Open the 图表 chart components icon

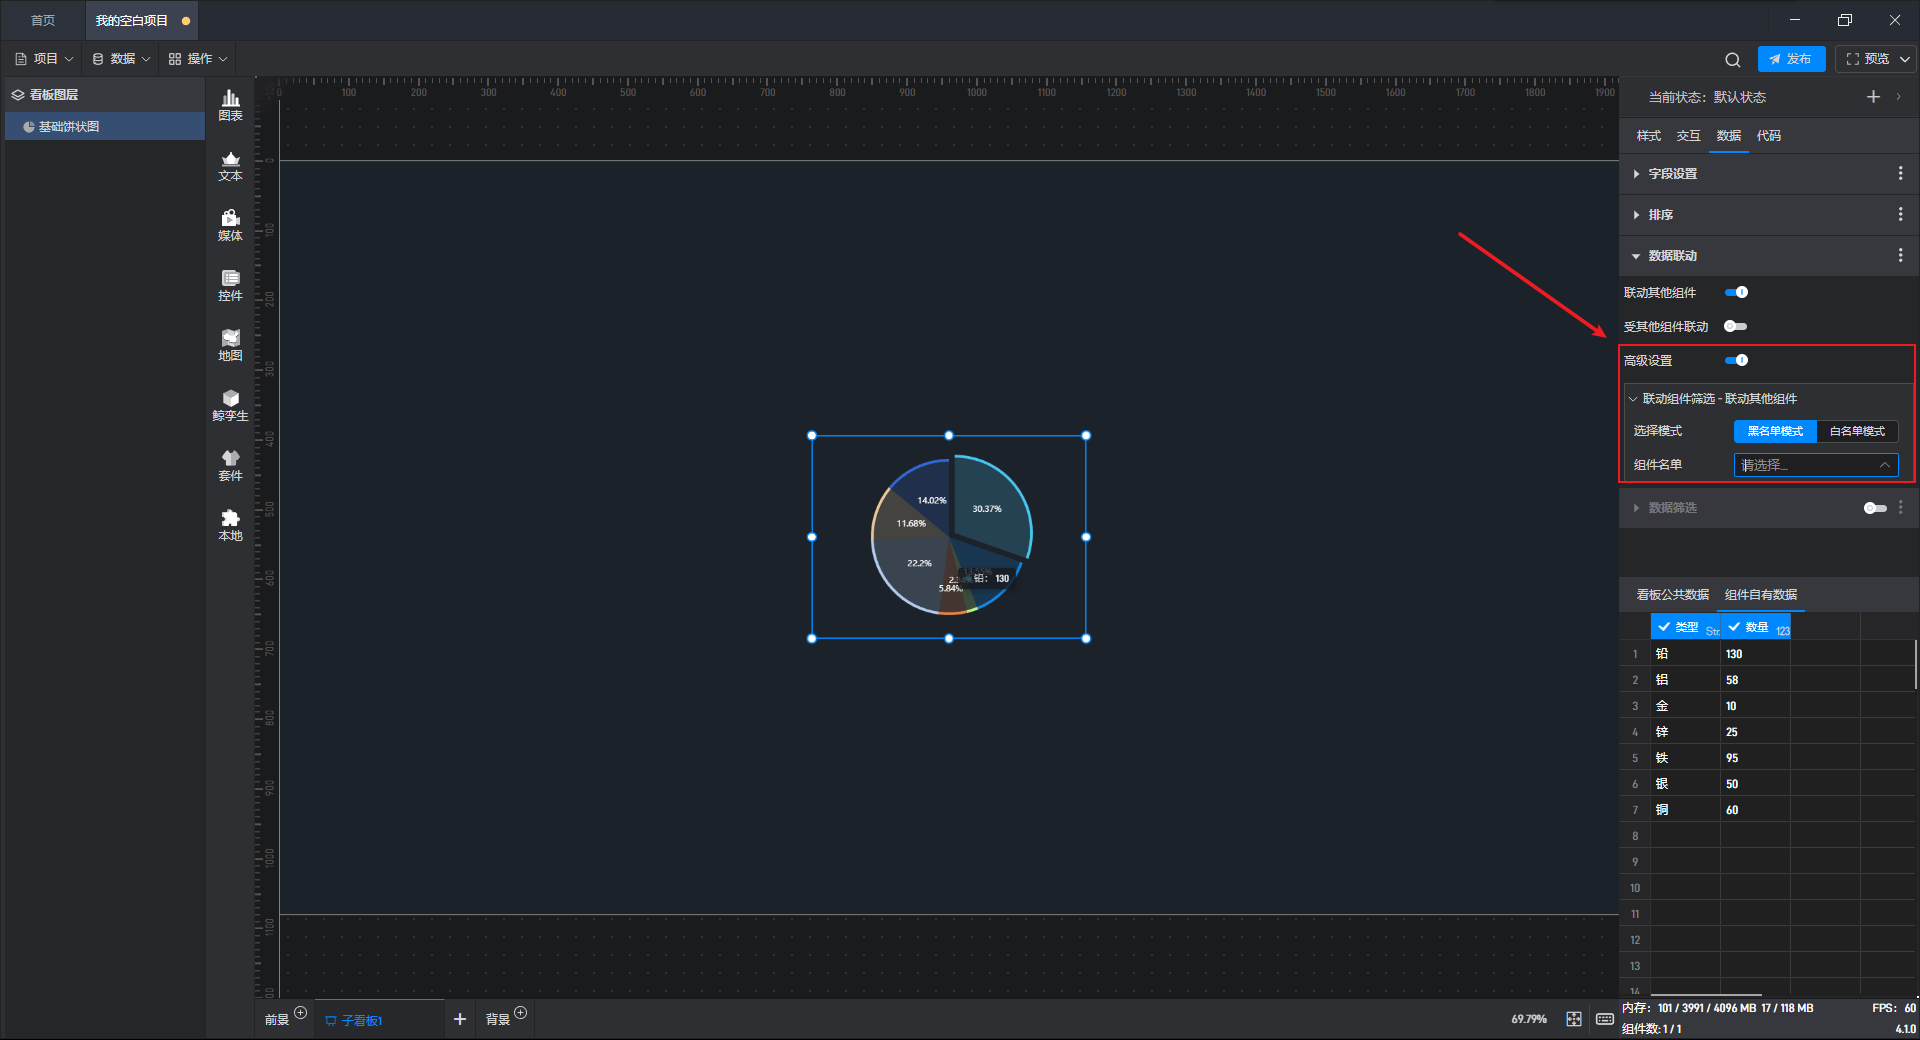(x=230, y=104)
